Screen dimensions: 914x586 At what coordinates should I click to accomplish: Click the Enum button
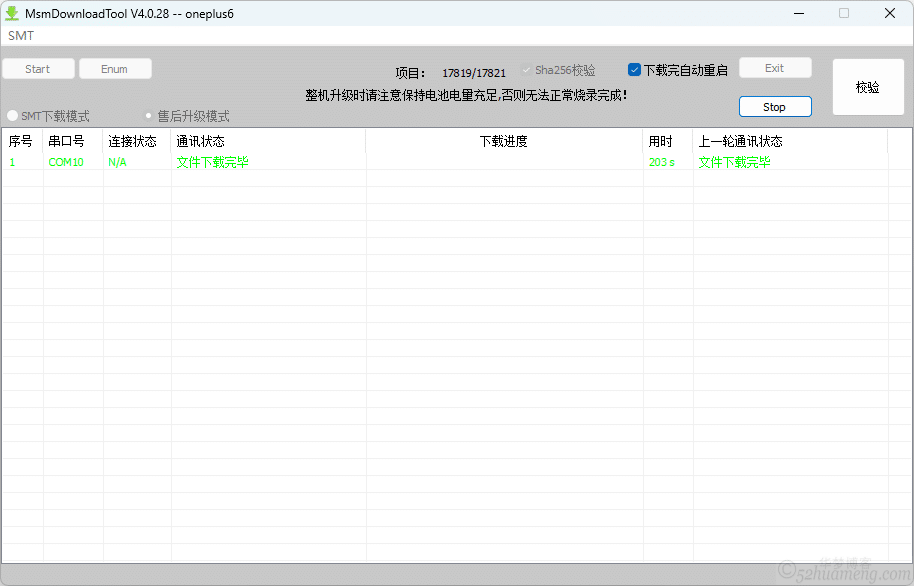click(x=115, y=69)
